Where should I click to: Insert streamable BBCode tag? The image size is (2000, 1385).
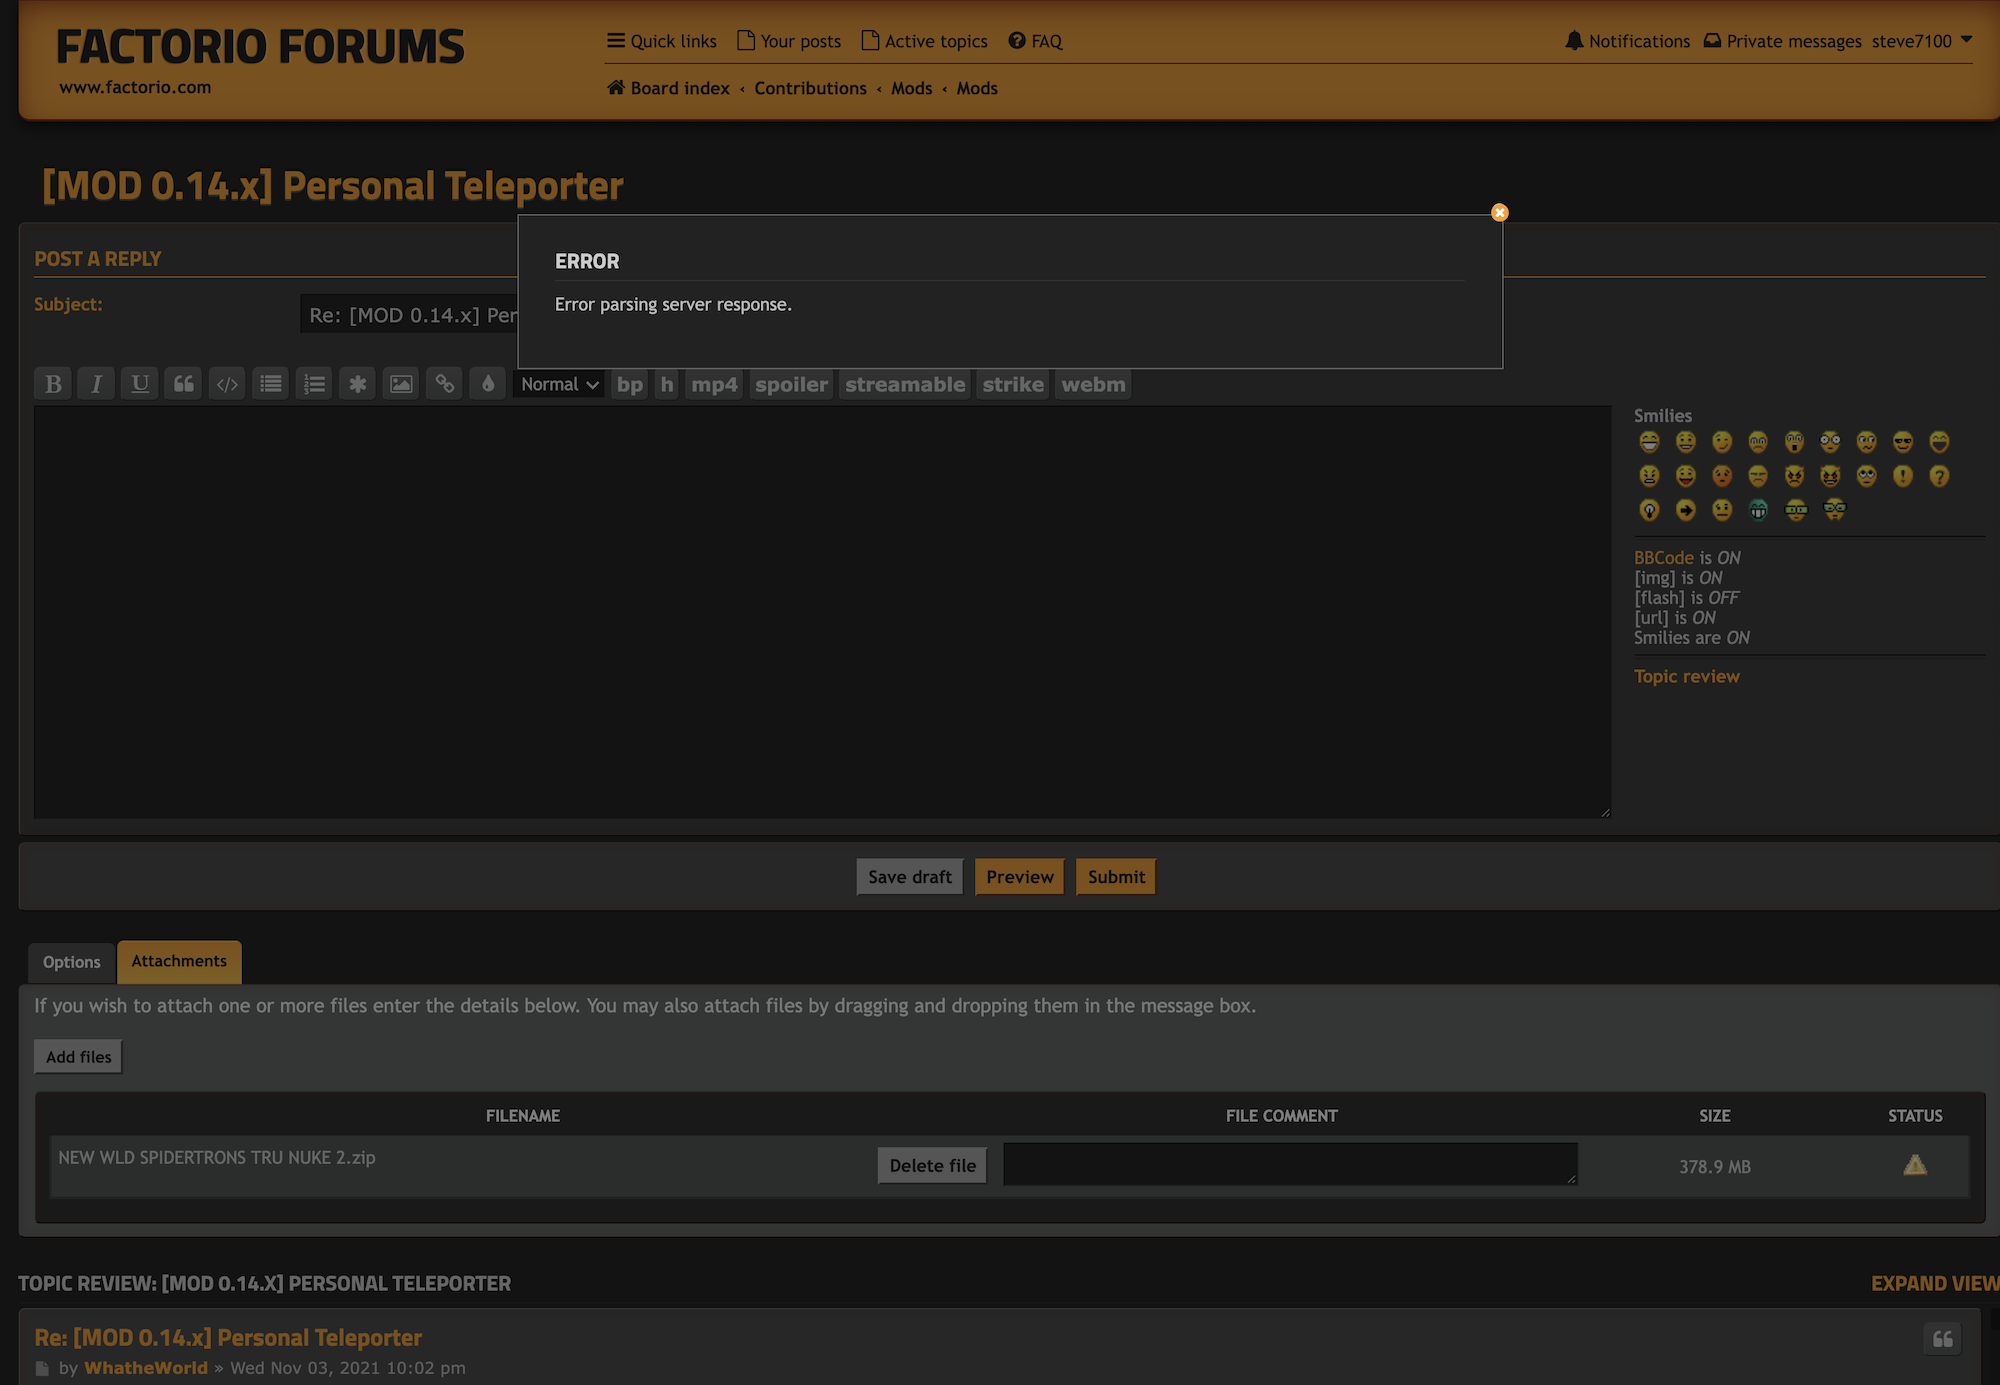click(x=905, y=384)
